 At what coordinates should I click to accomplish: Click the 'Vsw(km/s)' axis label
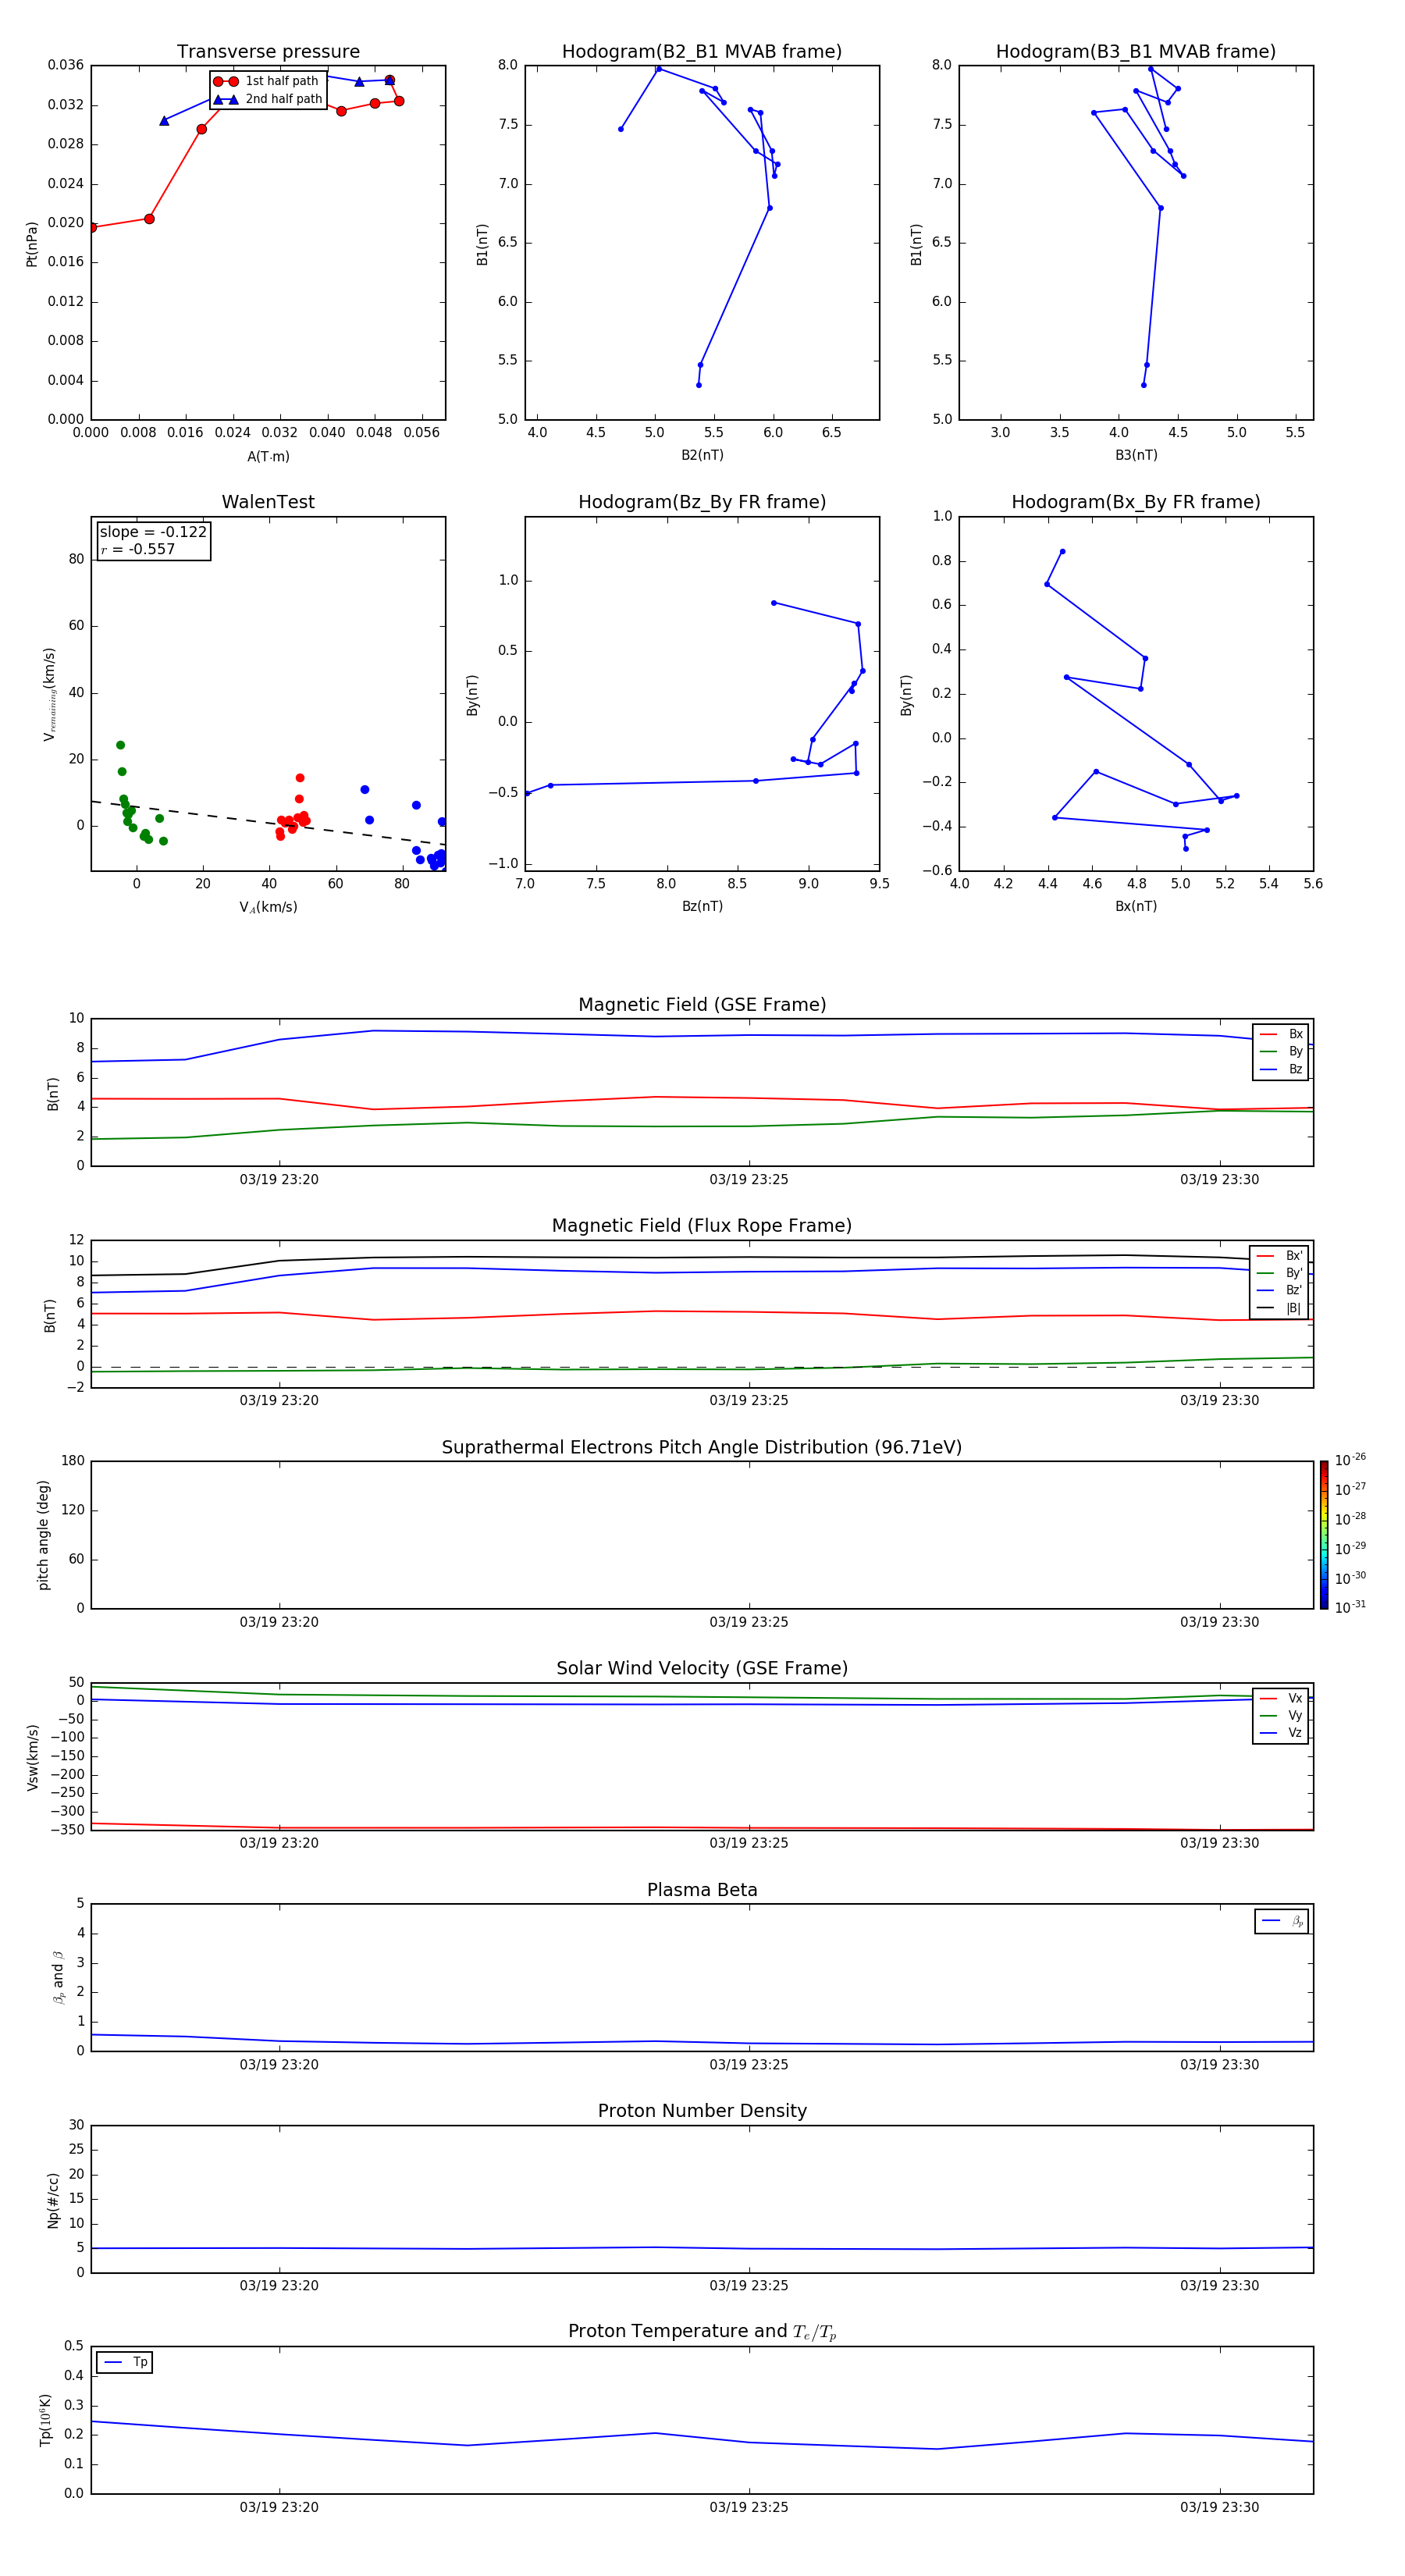[x=32, y=1757]
